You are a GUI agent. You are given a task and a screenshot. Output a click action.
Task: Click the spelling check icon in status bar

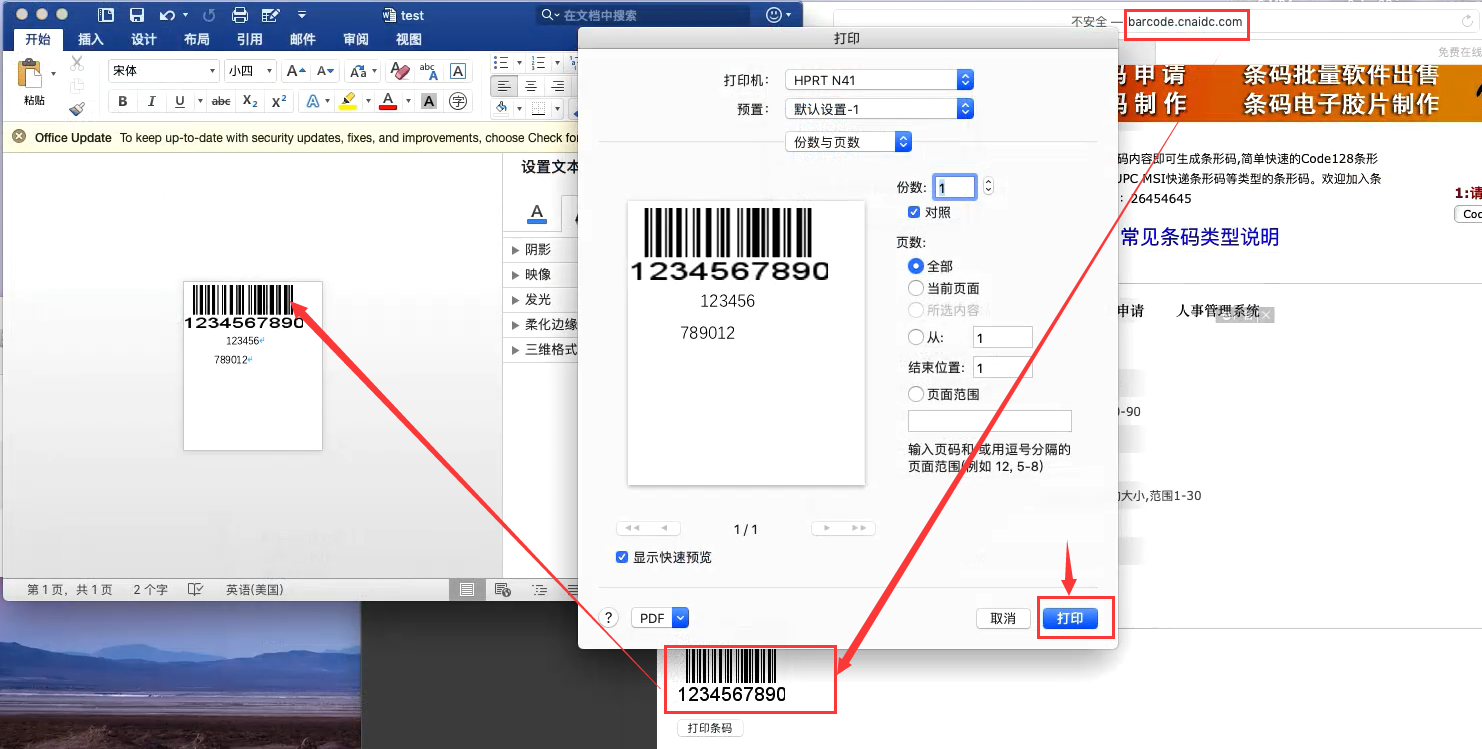pyautogui.click(x=196, y=590)
